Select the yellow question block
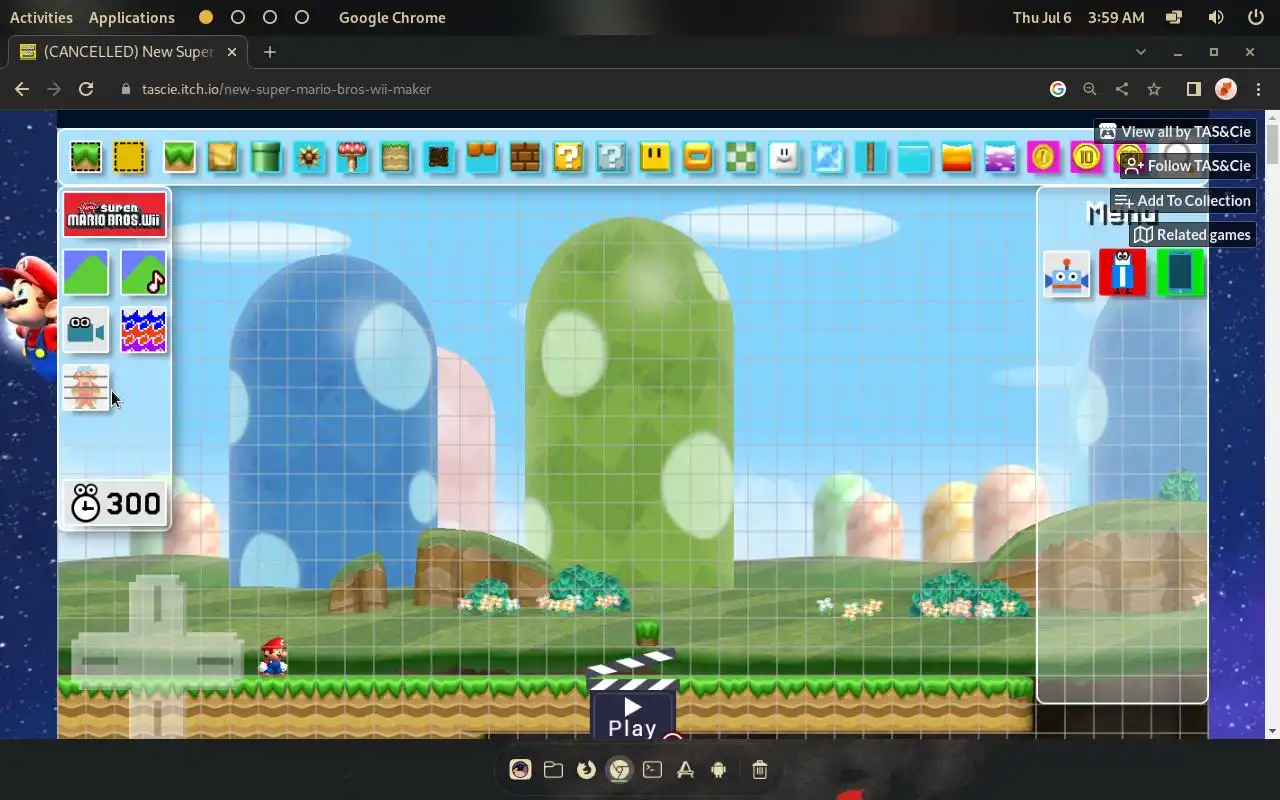The image size is (1280, 800). pos(568,157)
